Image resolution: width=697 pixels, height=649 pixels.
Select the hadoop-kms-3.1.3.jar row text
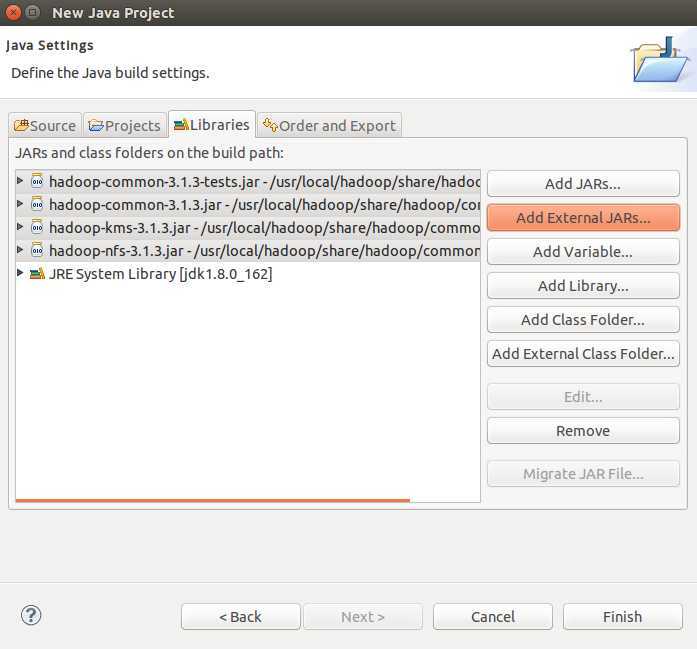(x=264, y=228)
